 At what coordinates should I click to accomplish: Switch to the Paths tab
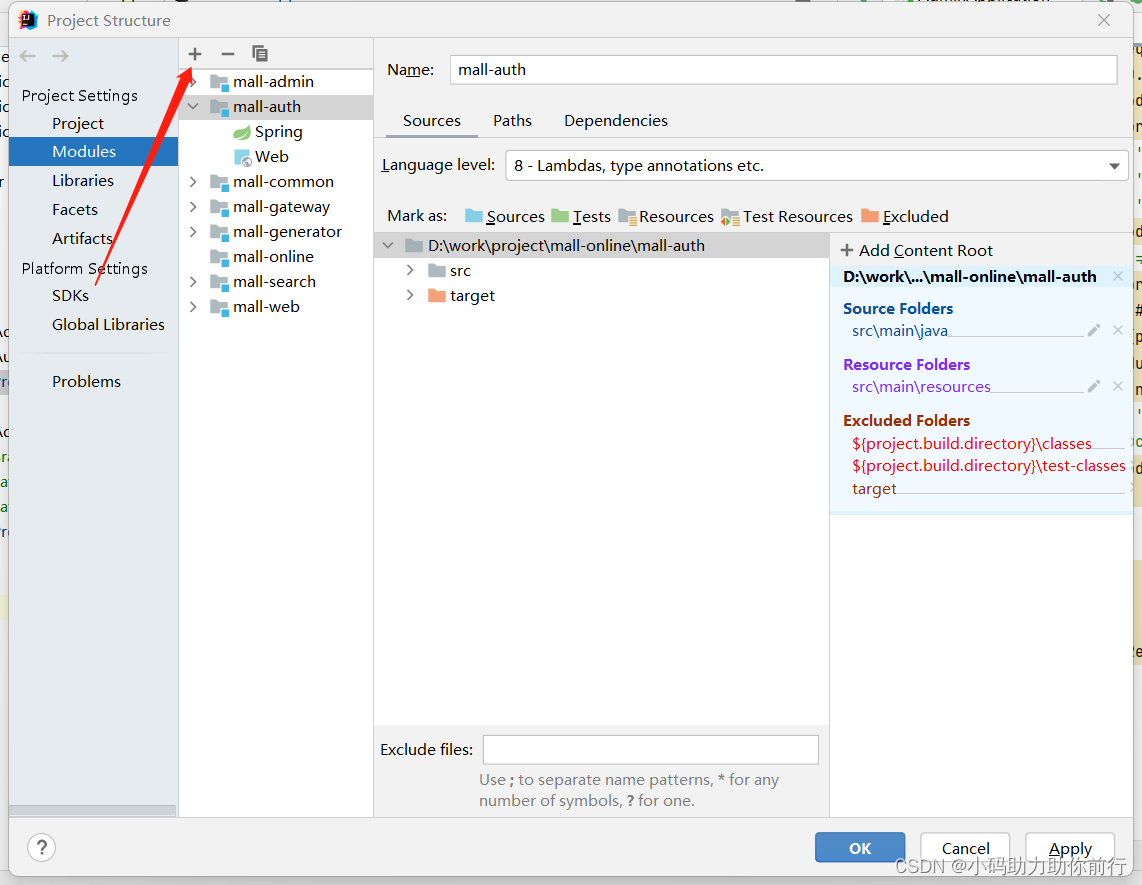tap(512, 121)
